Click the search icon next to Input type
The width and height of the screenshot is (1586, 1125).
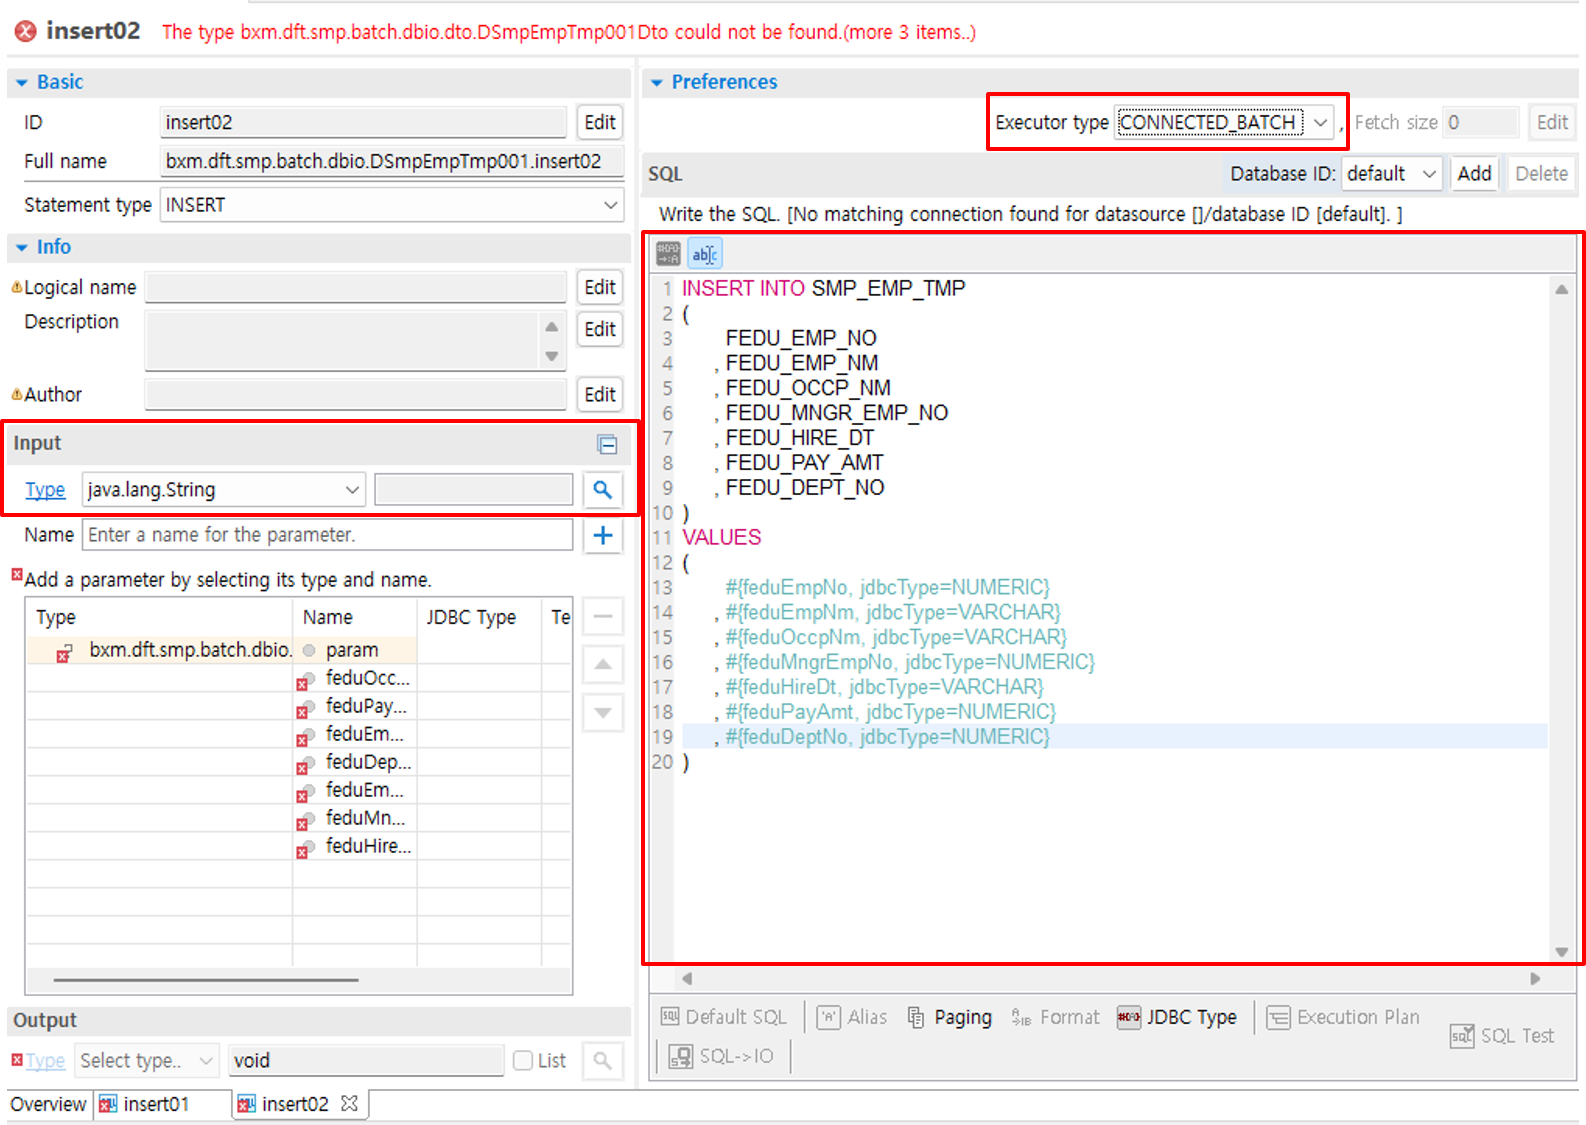click(x=602, y=489)
